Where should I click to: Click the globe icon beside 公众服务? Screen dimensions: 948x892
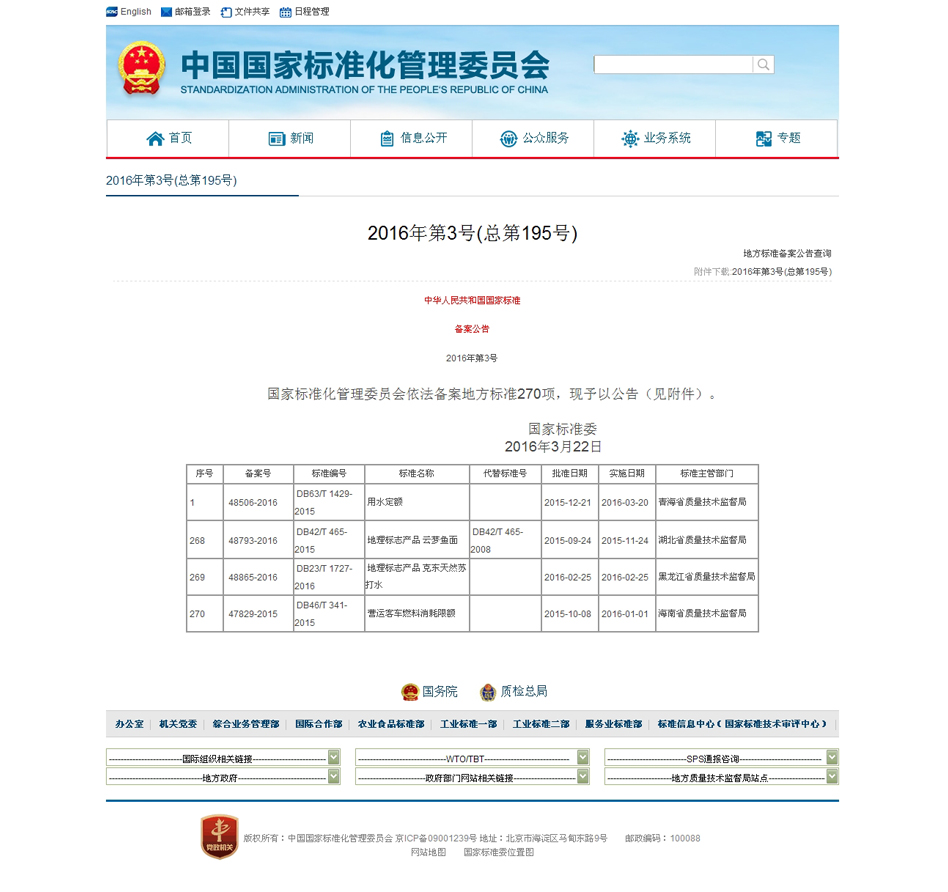coord(508,139)
